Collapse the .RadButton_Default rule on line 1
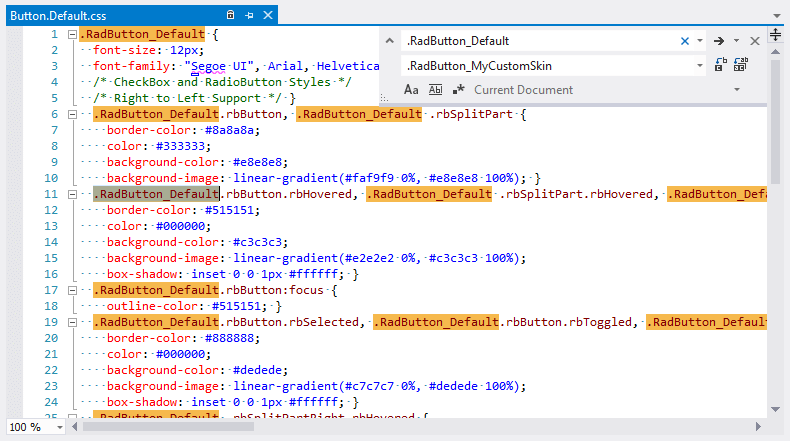This screenshot has height=441, width=790. click(72, 35)
